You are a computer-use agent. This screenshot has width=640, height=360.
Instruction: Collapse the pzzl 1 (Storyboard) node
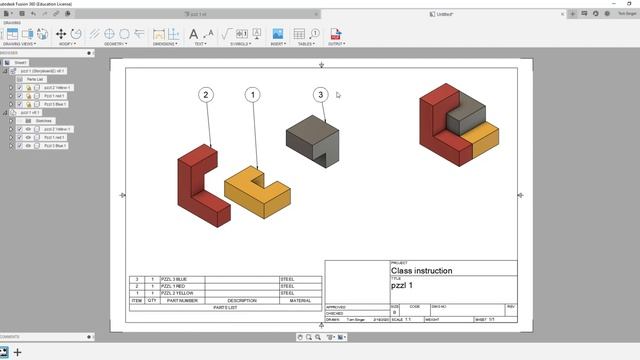coord(5,71)
